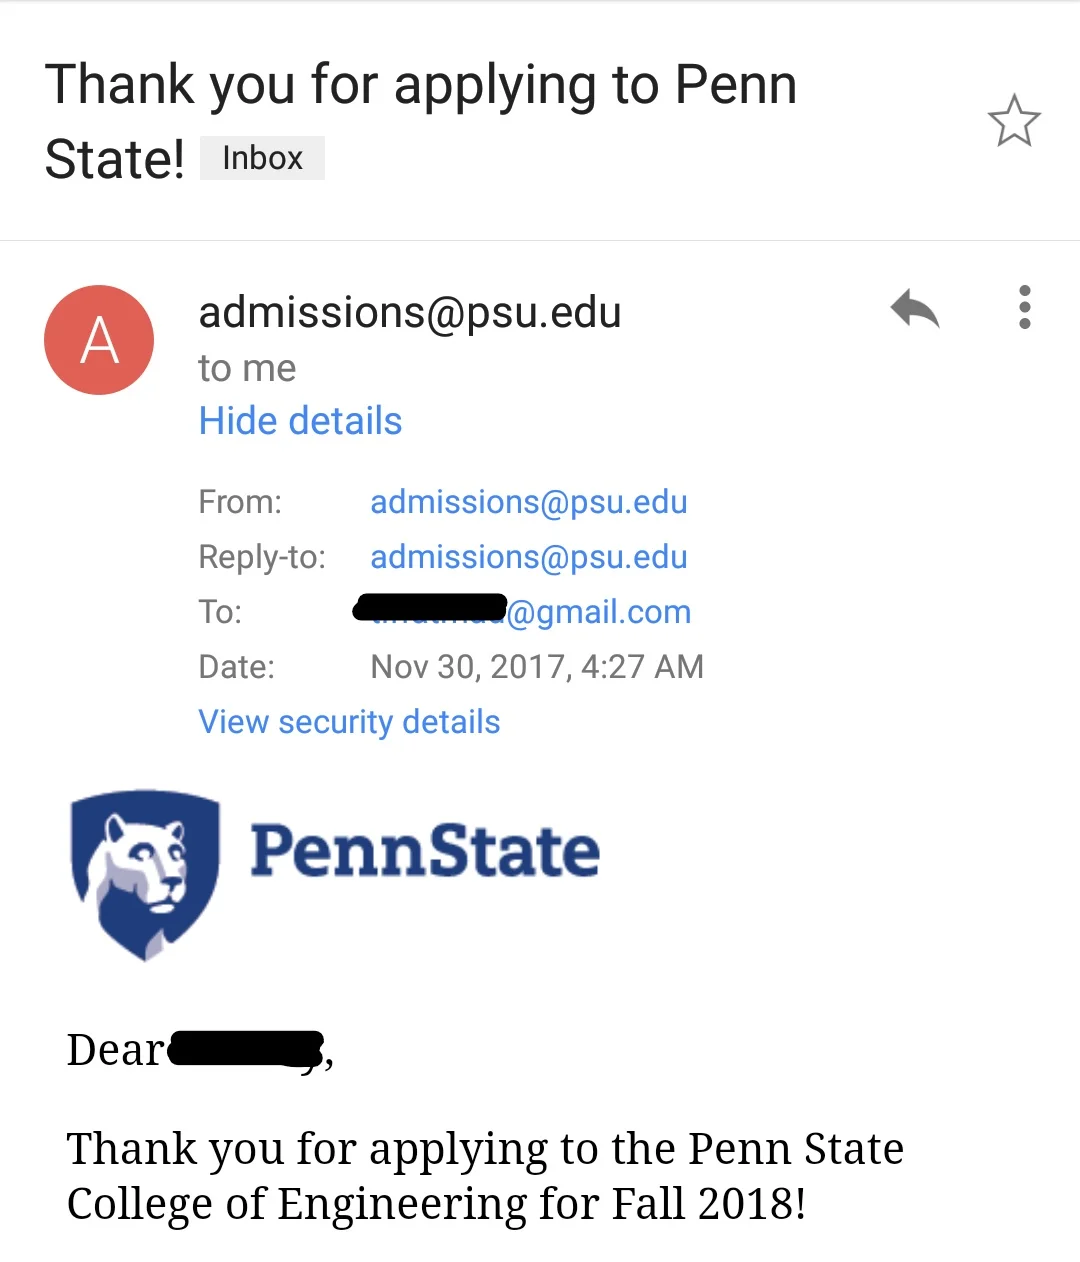Tap the Dear greeting line
The image size is (1080, 1262).
coord(200,1050)
